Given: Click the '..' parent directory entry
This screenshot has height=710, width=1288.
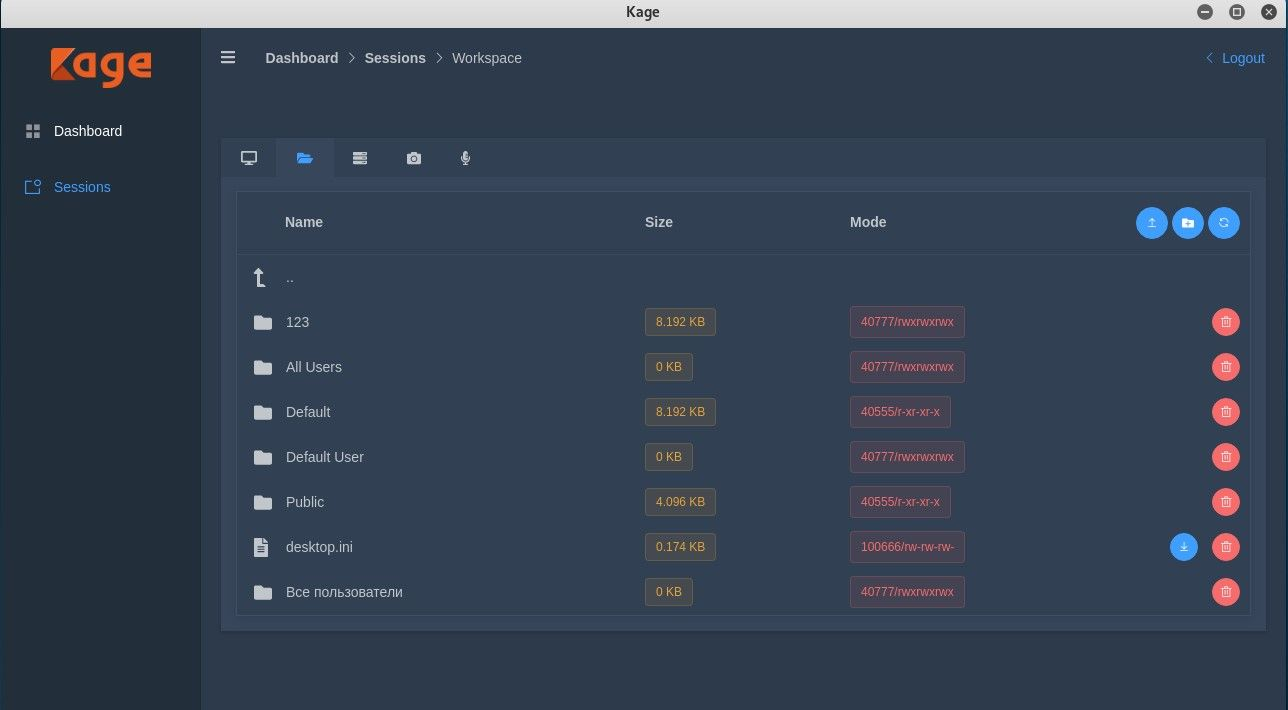Looking at the screenshot, I should [x=290, y=278].
